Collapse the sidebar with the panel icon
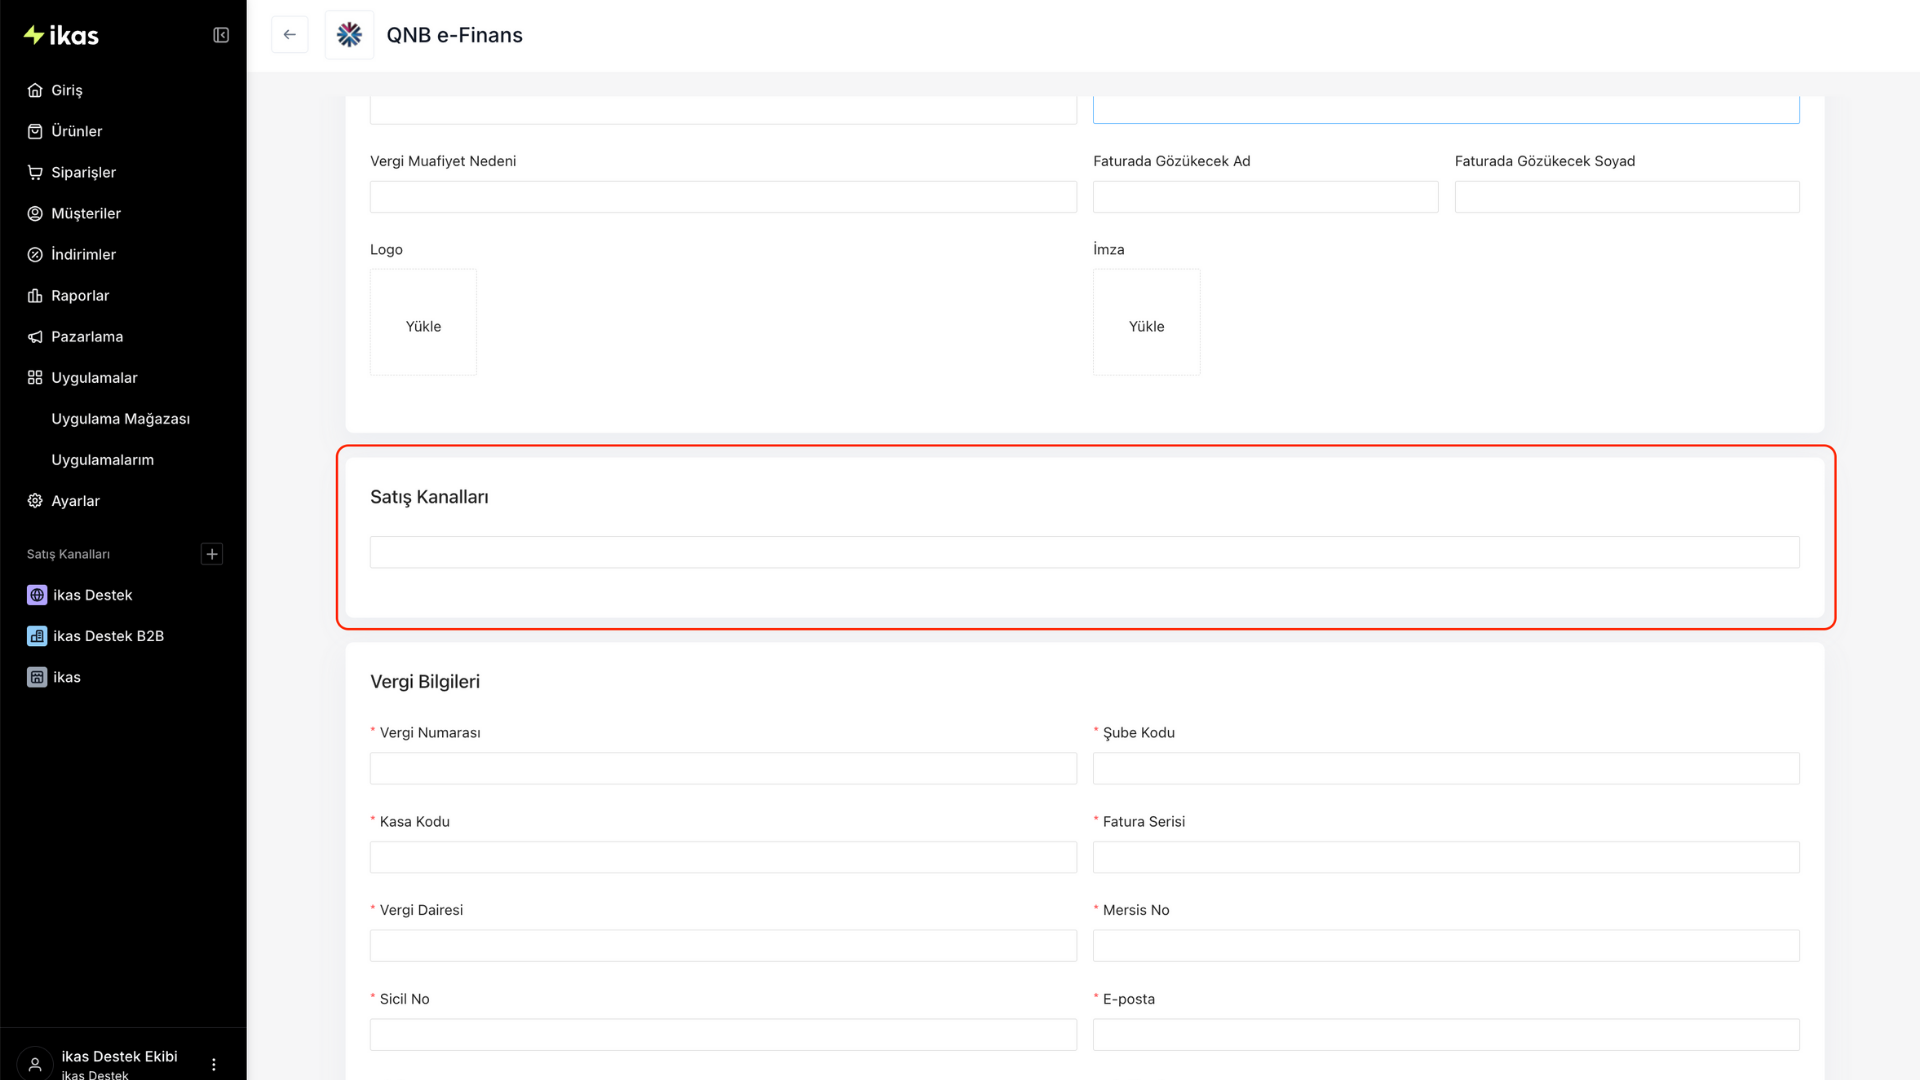This screenshot has height=1080, width=1920. 221,35
